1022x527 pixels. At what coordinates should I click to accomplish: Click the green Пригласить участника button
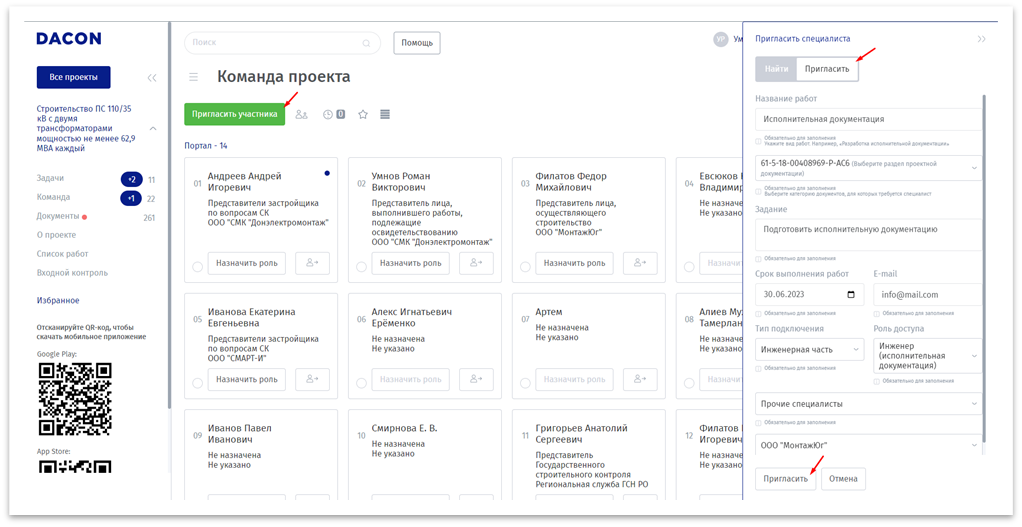[234, 114]
